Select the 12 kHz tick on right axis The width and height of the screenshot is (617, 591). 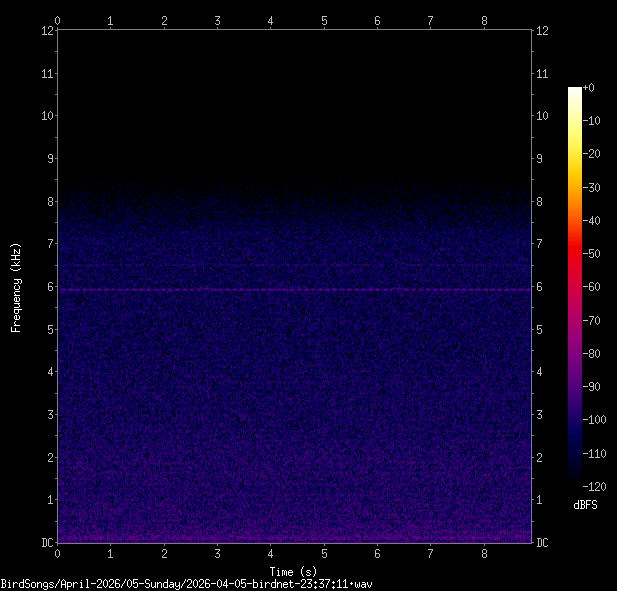(543, 31)
